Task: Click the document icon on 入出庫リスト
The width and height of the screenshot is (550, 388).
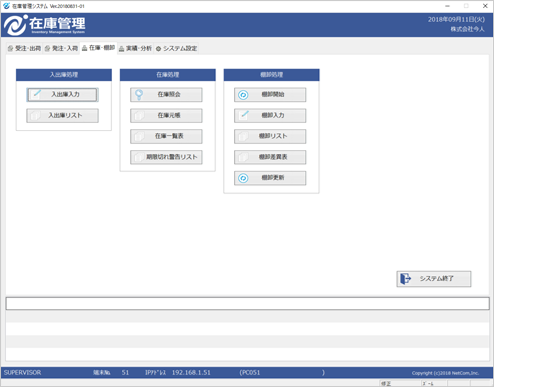Action: pyautogui.click(x=35, y=115)
